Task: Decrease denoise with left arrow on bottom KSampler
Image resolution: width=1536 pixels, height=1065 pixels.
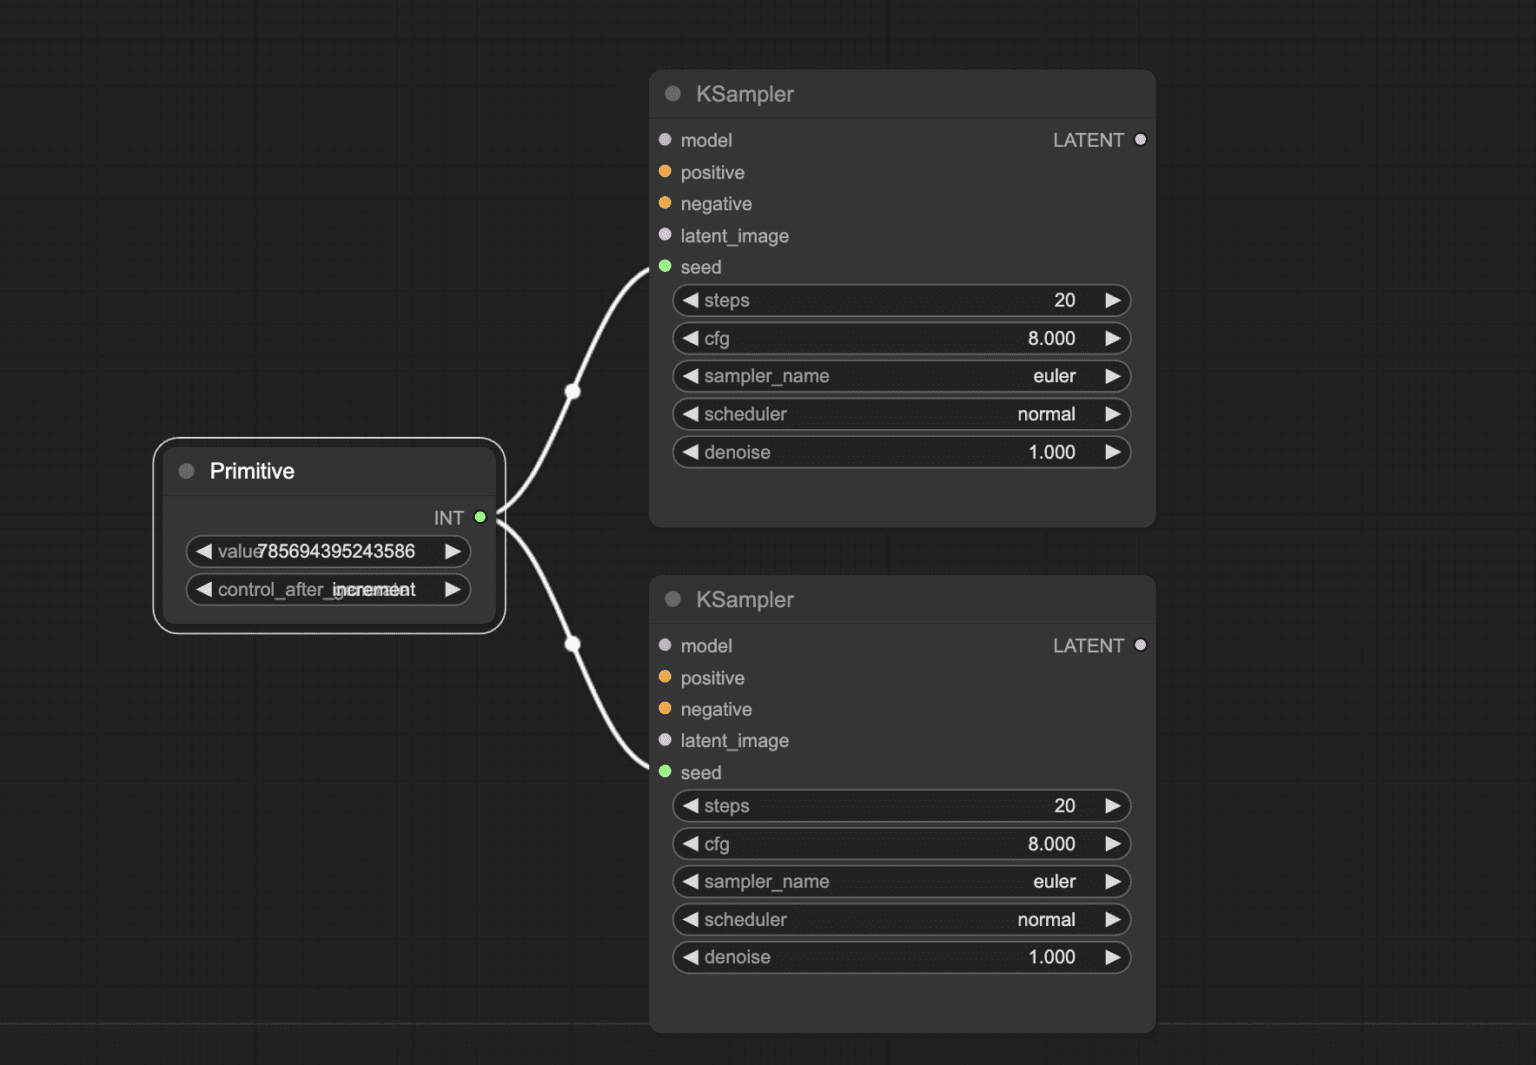Action: pyautogui.click(x=690, y=957)
